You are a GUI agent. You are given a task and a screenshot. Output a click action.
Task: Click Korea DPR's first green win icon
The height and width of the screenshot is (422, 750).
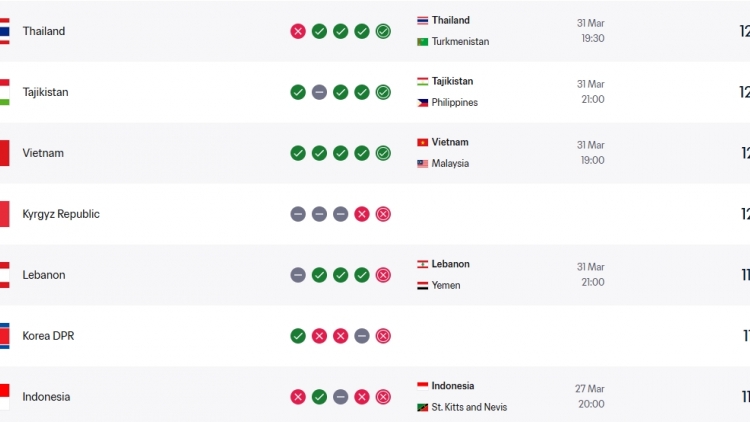click(x=298, y=336)
